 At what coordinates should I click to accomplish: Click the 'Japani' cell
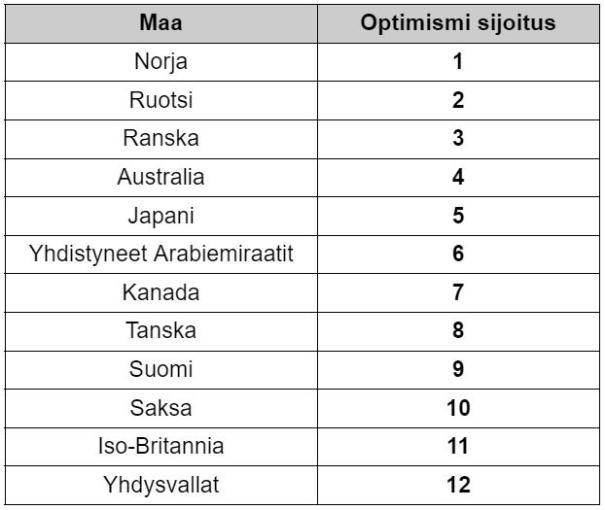(x=160, y=215)
